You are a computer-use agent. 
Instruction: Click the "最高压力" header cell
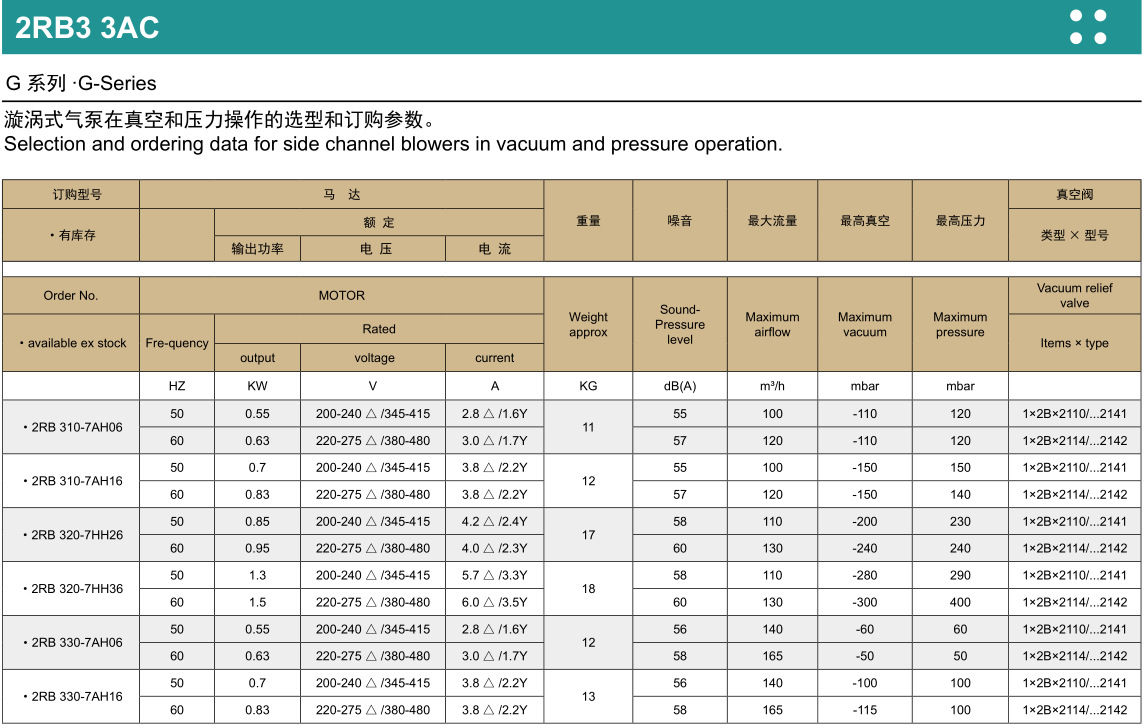960,220
